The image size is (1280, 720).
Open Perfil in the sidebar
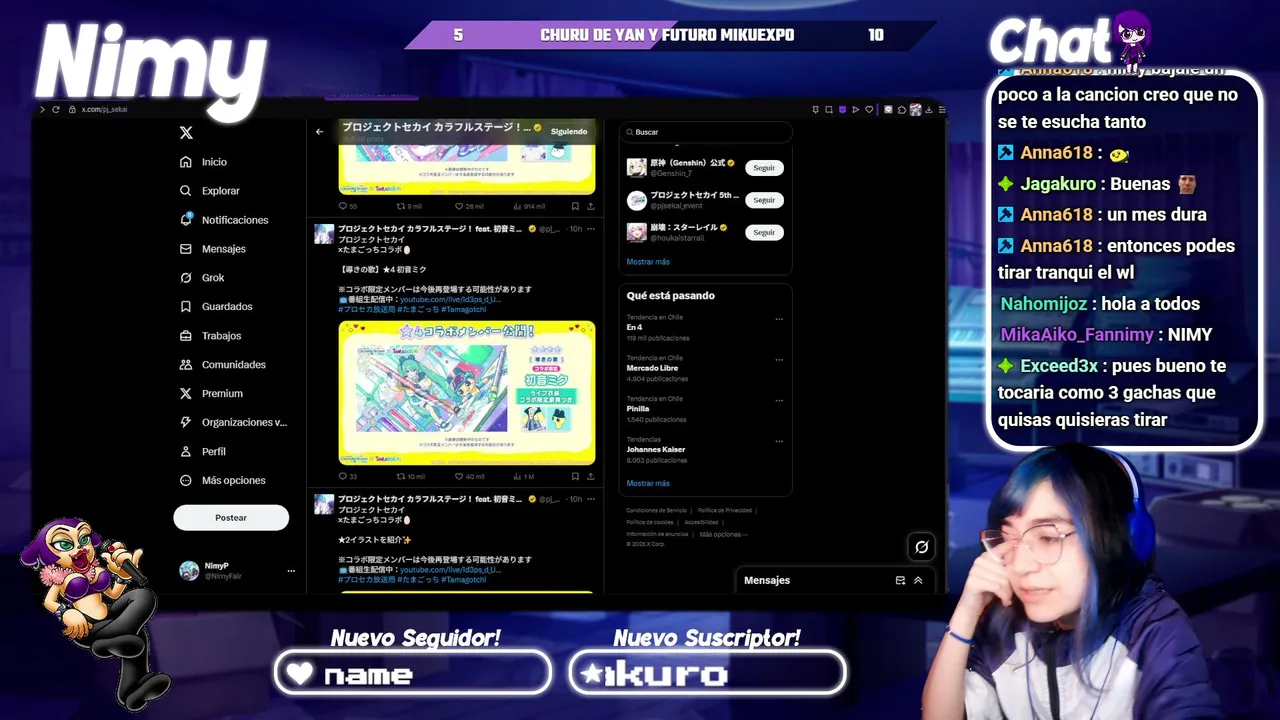point(203,452)
